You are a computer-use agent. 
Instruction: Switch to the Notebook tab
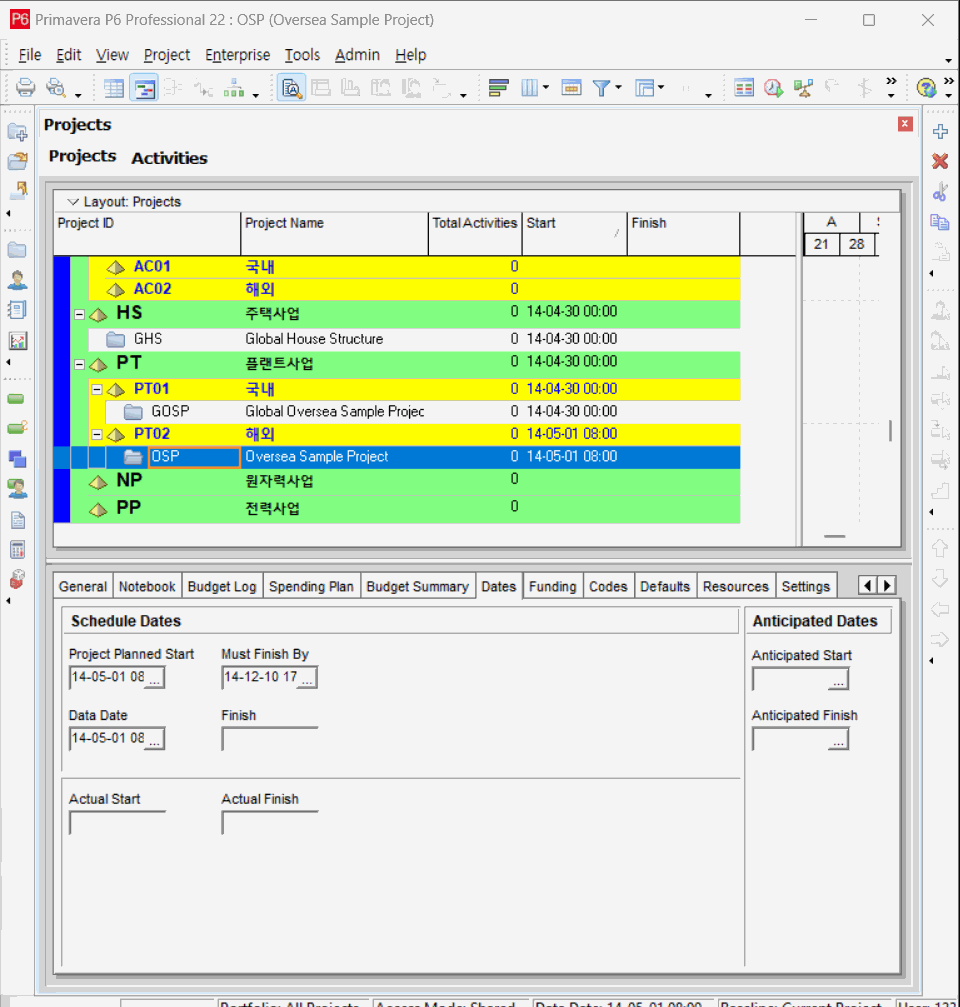tap(147, 586)
